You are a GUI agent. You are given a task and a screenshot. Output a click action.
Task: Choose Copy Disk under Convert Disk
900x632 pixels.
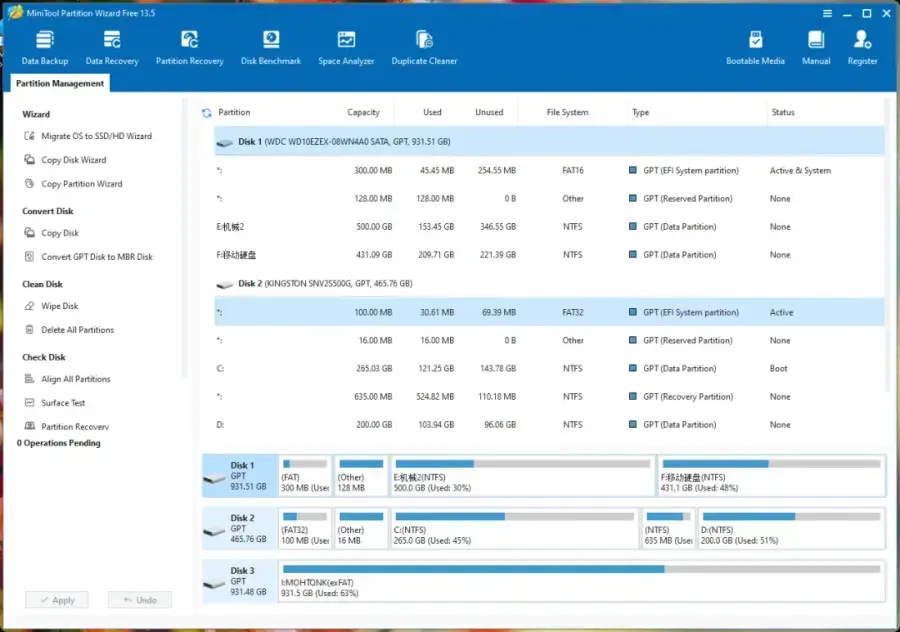pyautogui.click(x=52, y=232)
